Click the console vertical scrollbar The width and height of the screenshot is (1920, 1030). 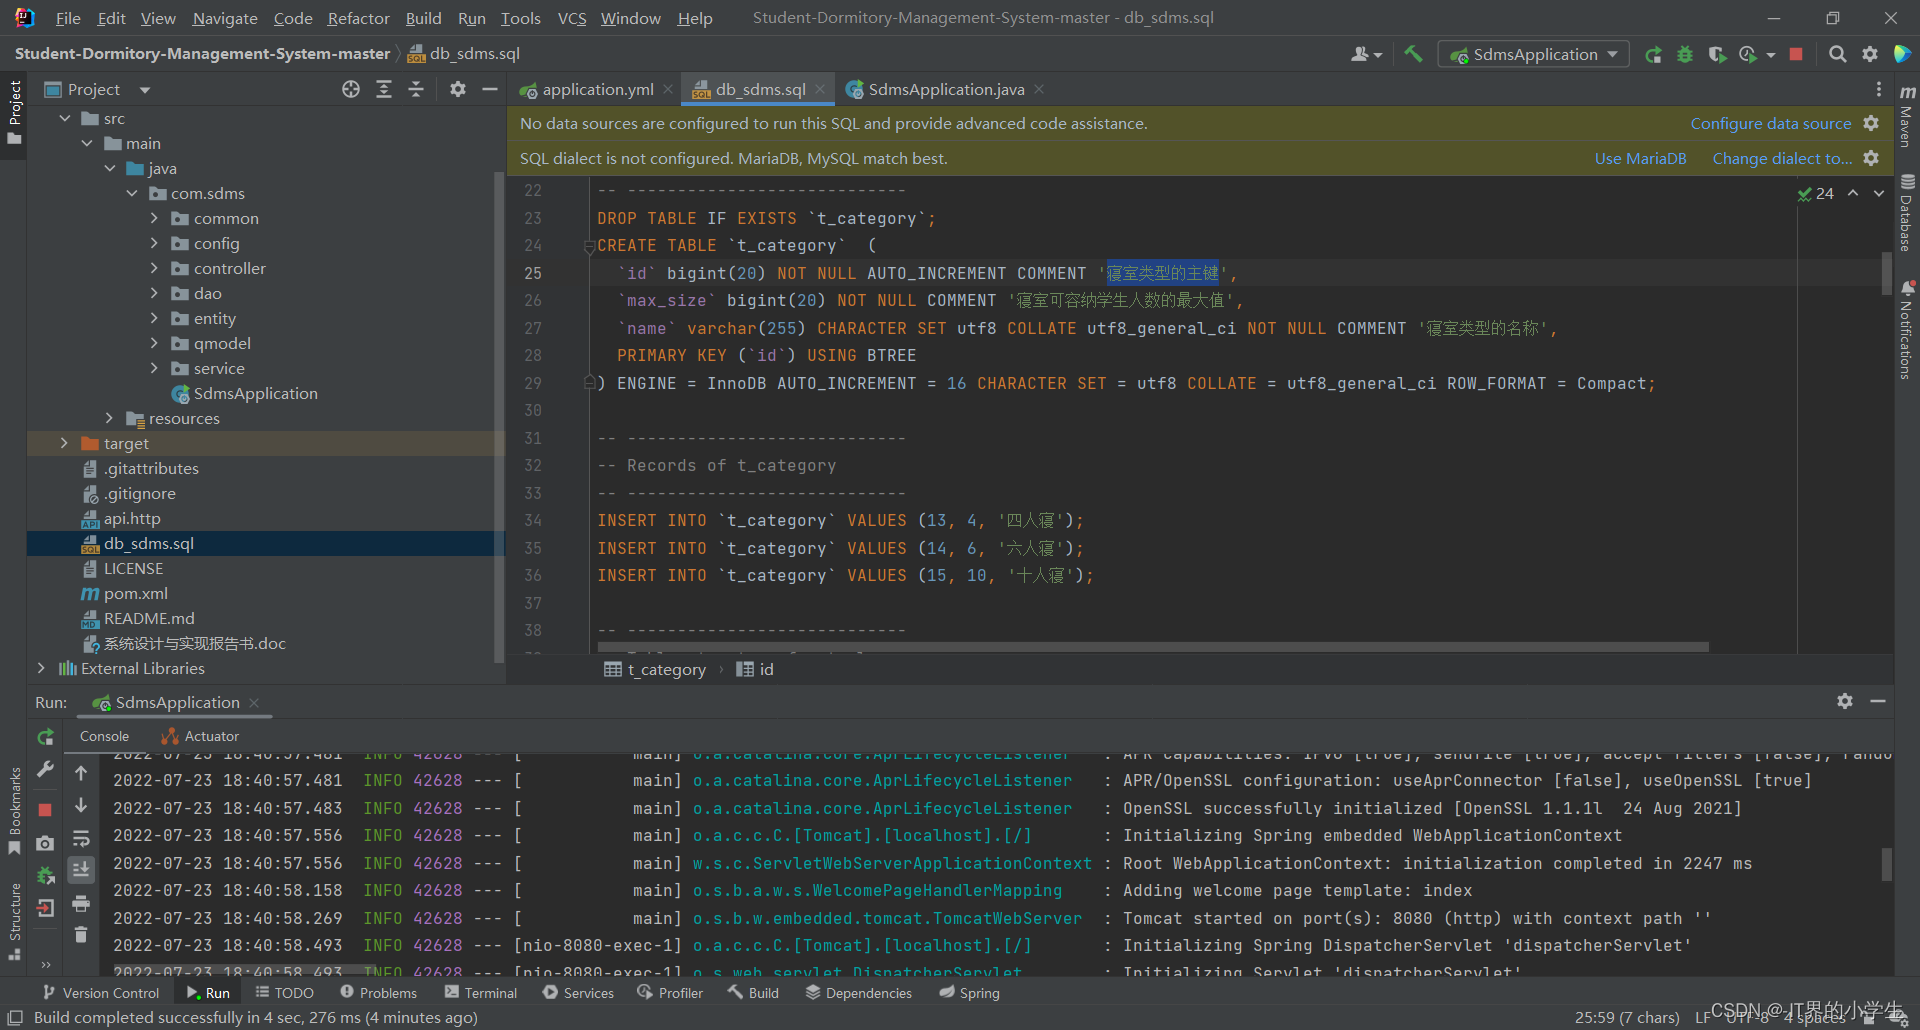point(1887,865)
